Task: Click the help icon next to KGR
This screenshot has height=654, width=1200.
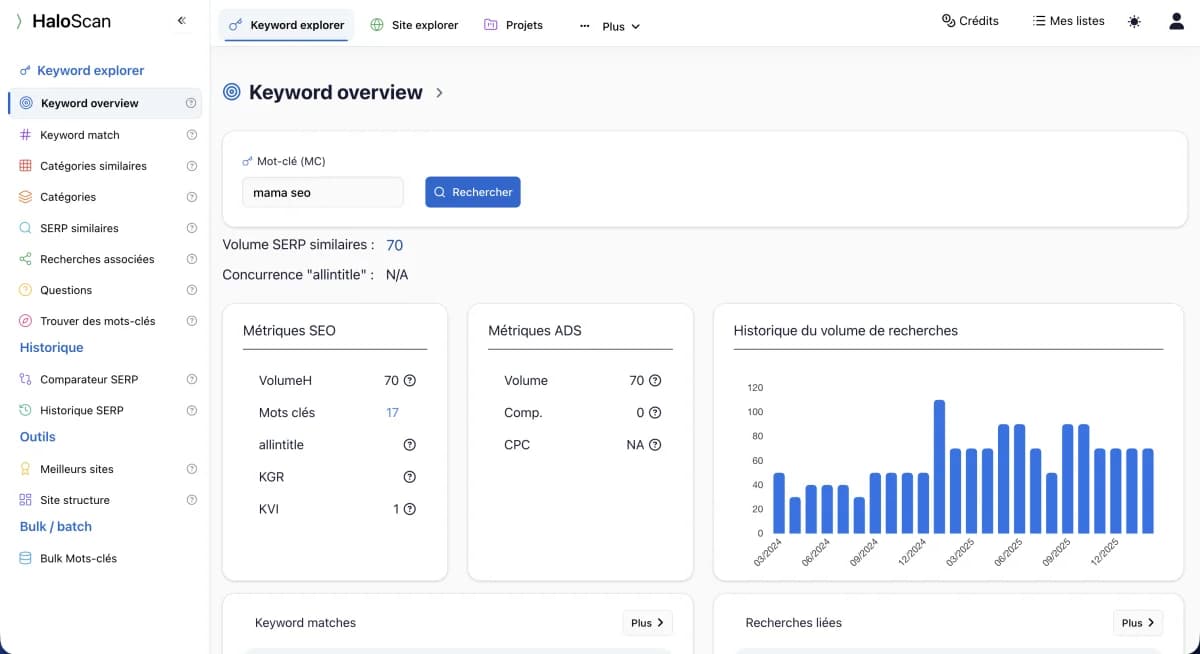Action: [409, 477]
